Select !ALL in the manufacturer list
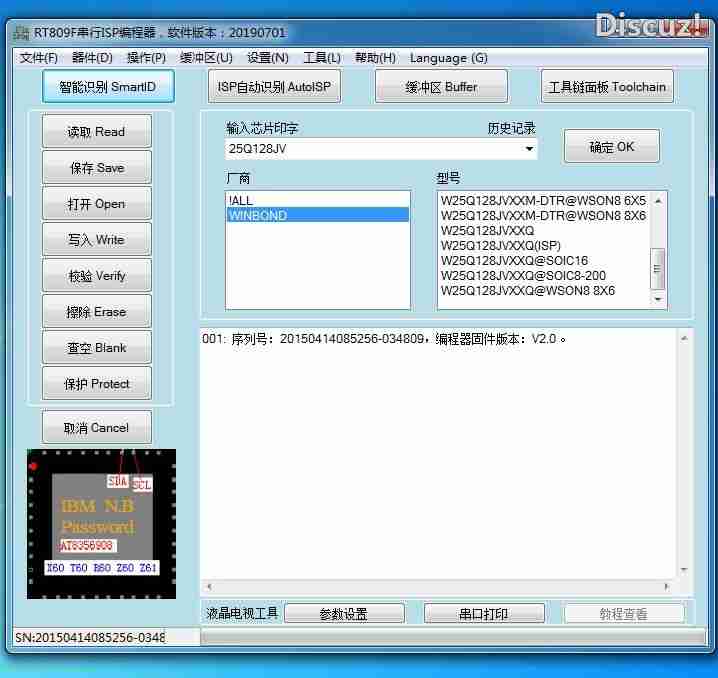Screen dimensions: 718x678 [x=318, y=200]
